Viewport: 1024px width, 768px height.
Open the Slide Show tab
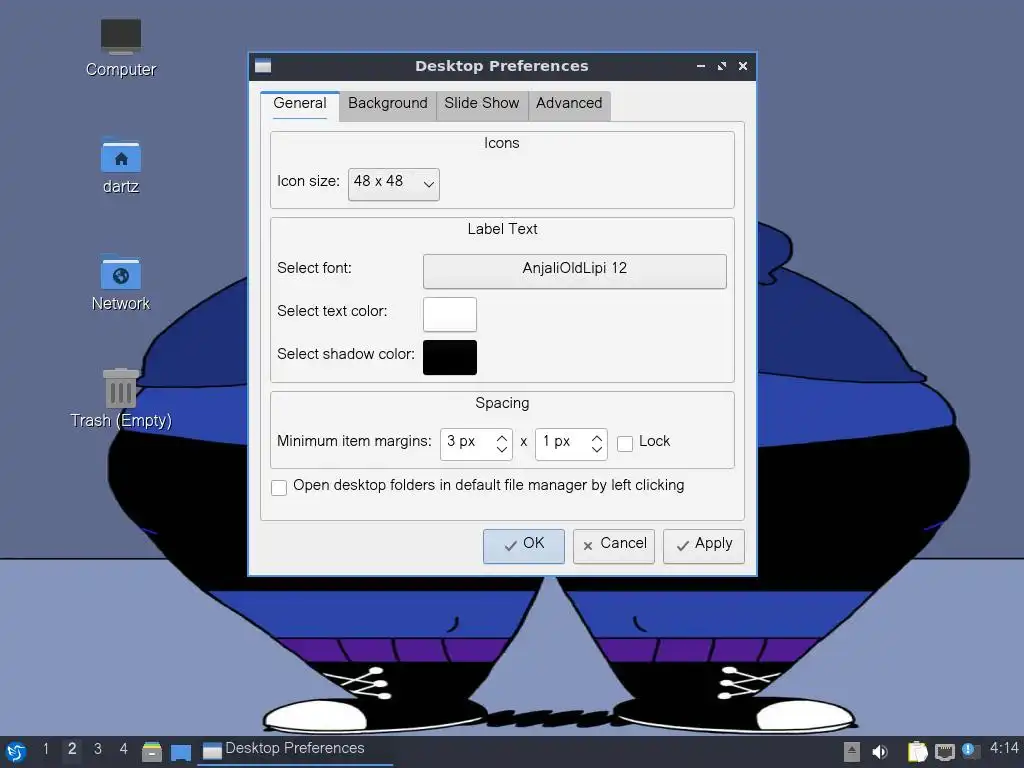tap(482, 104)
